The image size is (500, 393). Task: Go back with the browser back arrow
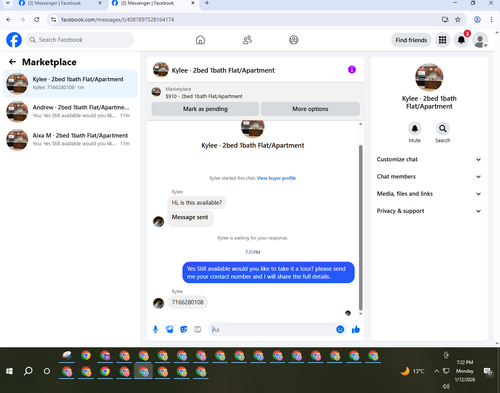click(x=9, y=20)
